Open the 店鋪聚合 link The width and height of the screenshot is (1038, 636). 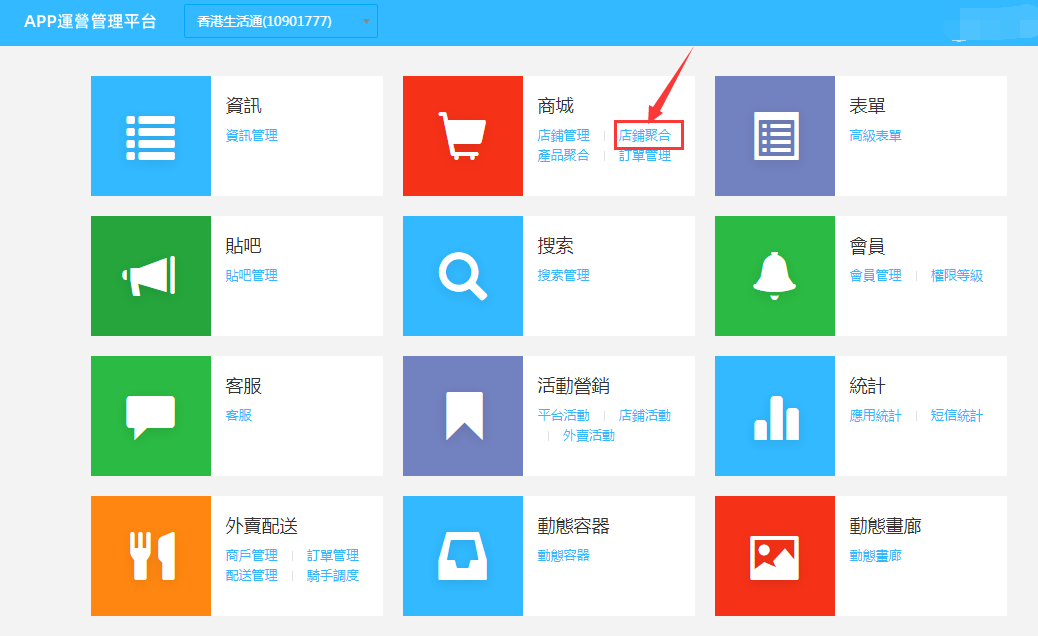click(x=645, y=136)
